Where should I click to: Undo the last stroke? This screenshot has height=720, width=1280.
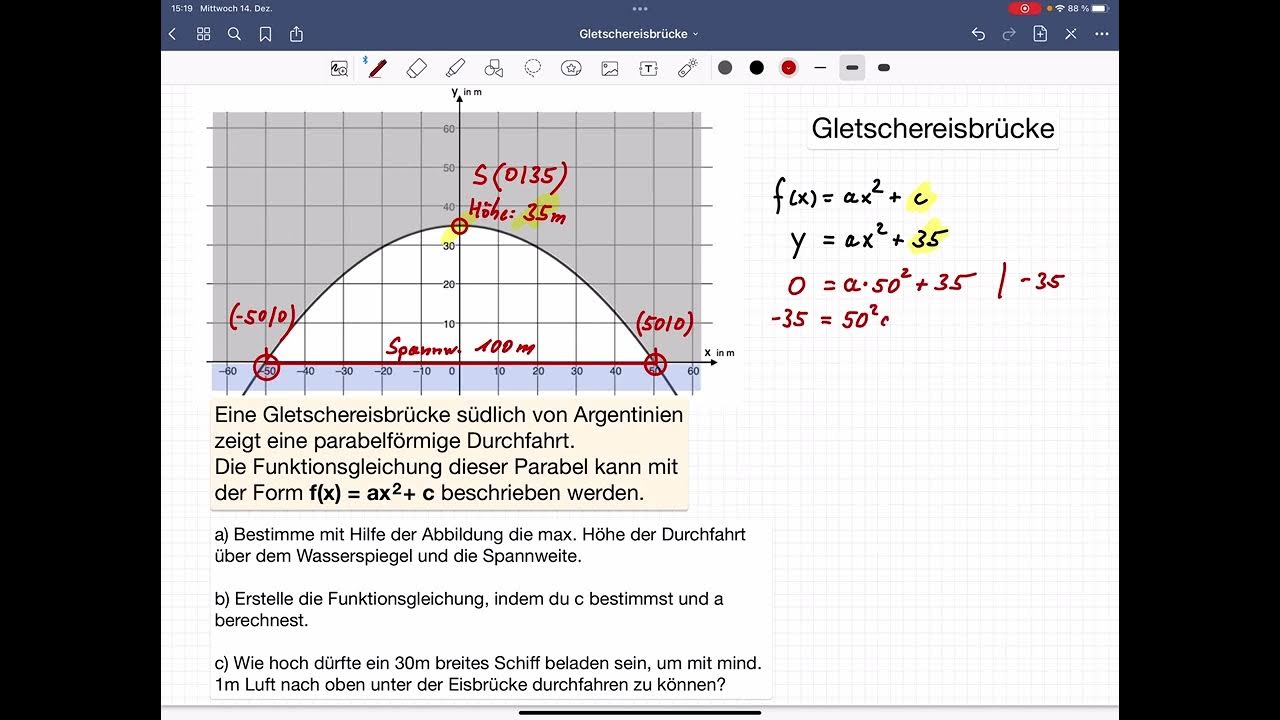(x=978, y=34)
